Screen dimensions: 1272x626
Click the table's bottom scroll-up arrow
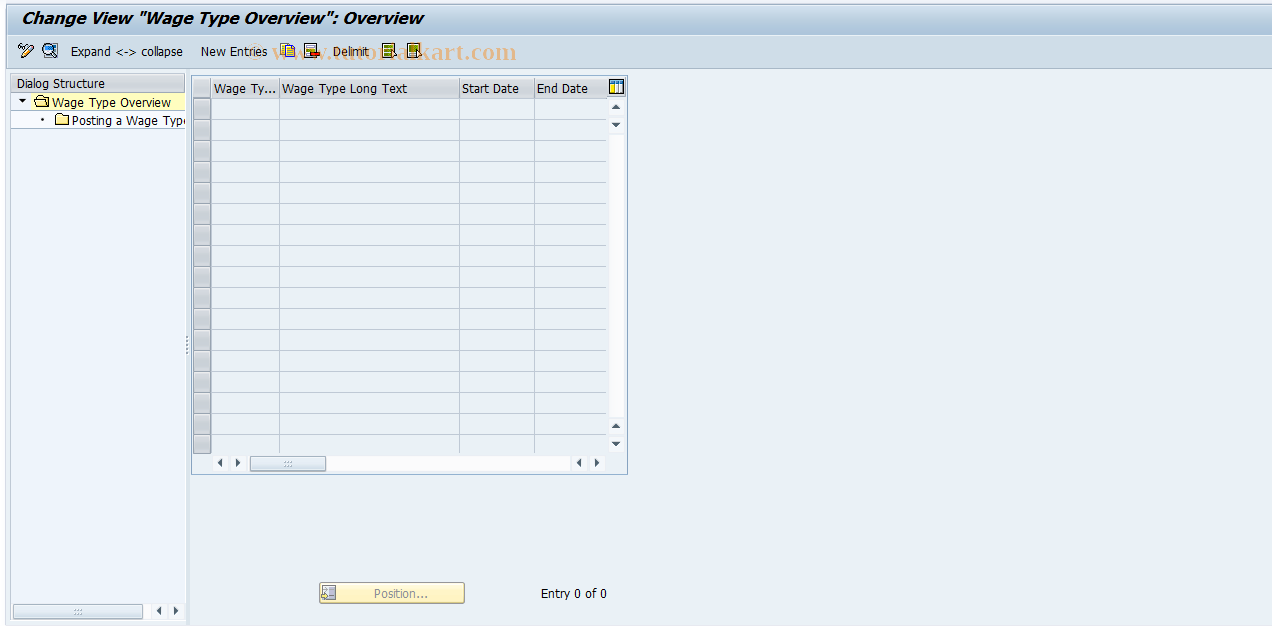pyautogui.click(x=616, y=426)
